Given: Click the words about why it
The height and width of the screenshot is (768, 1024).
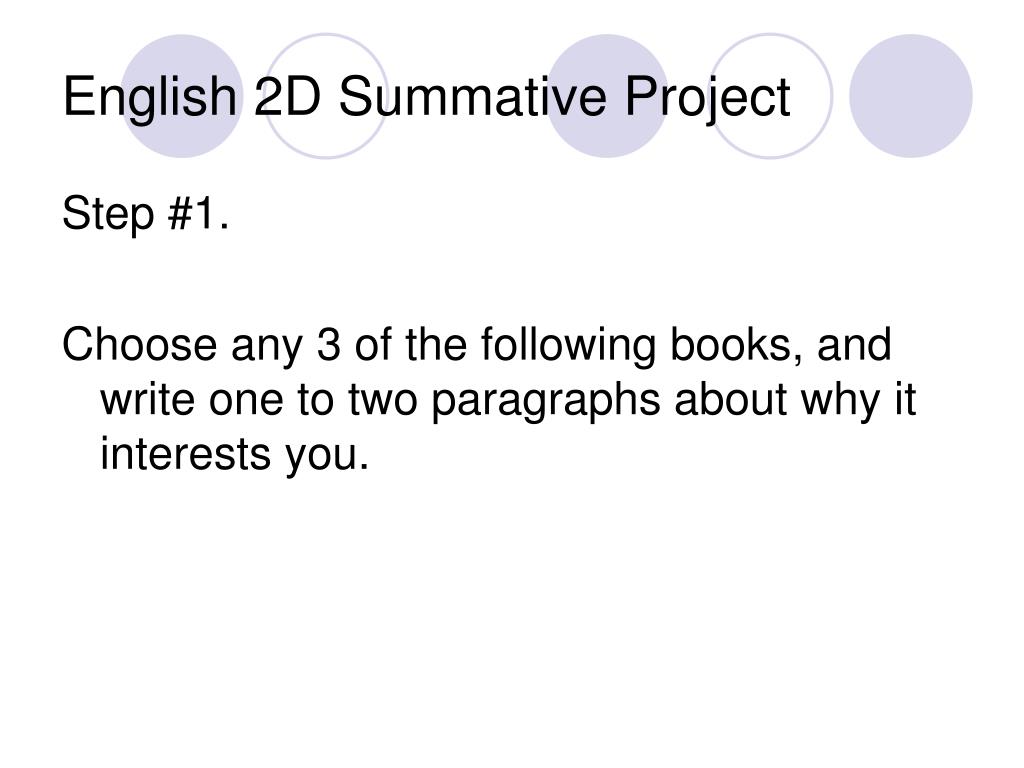Looking at the screenshot, I should 795,400.
